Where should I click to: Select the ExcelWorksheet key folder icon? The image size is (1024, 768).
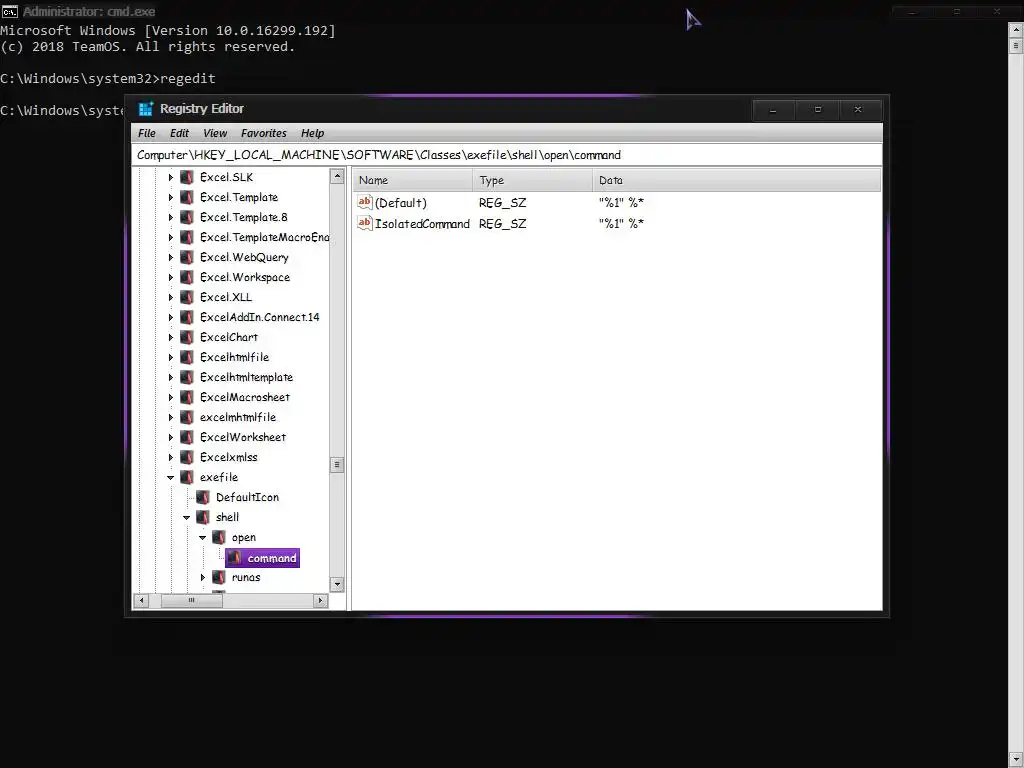click(187, 437)
